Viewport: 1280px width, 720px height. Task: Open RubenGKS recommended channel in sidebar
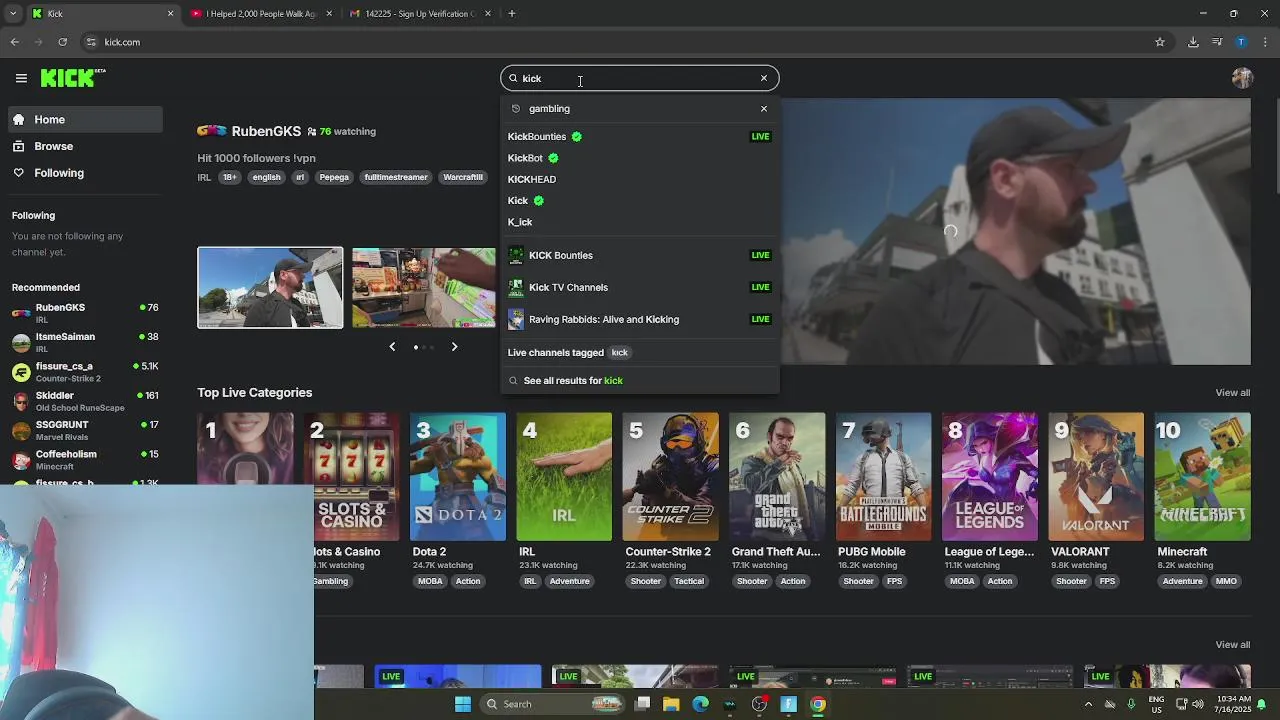point(85,313)
